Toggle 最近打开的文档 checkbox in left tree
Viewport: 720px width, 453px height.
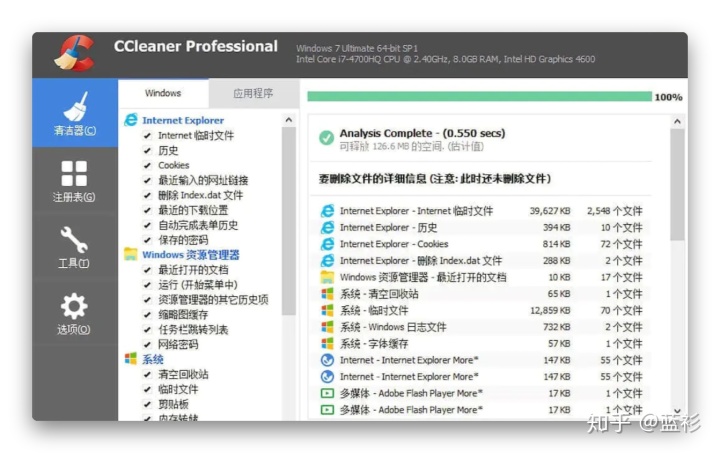[x=147, y=270]
